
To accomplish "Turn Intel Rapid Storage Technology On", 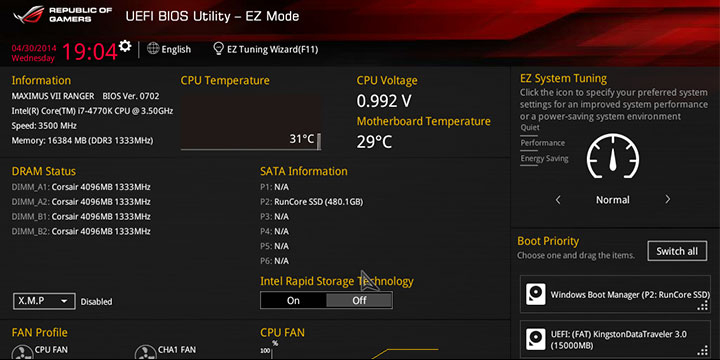I will point(293,300).
